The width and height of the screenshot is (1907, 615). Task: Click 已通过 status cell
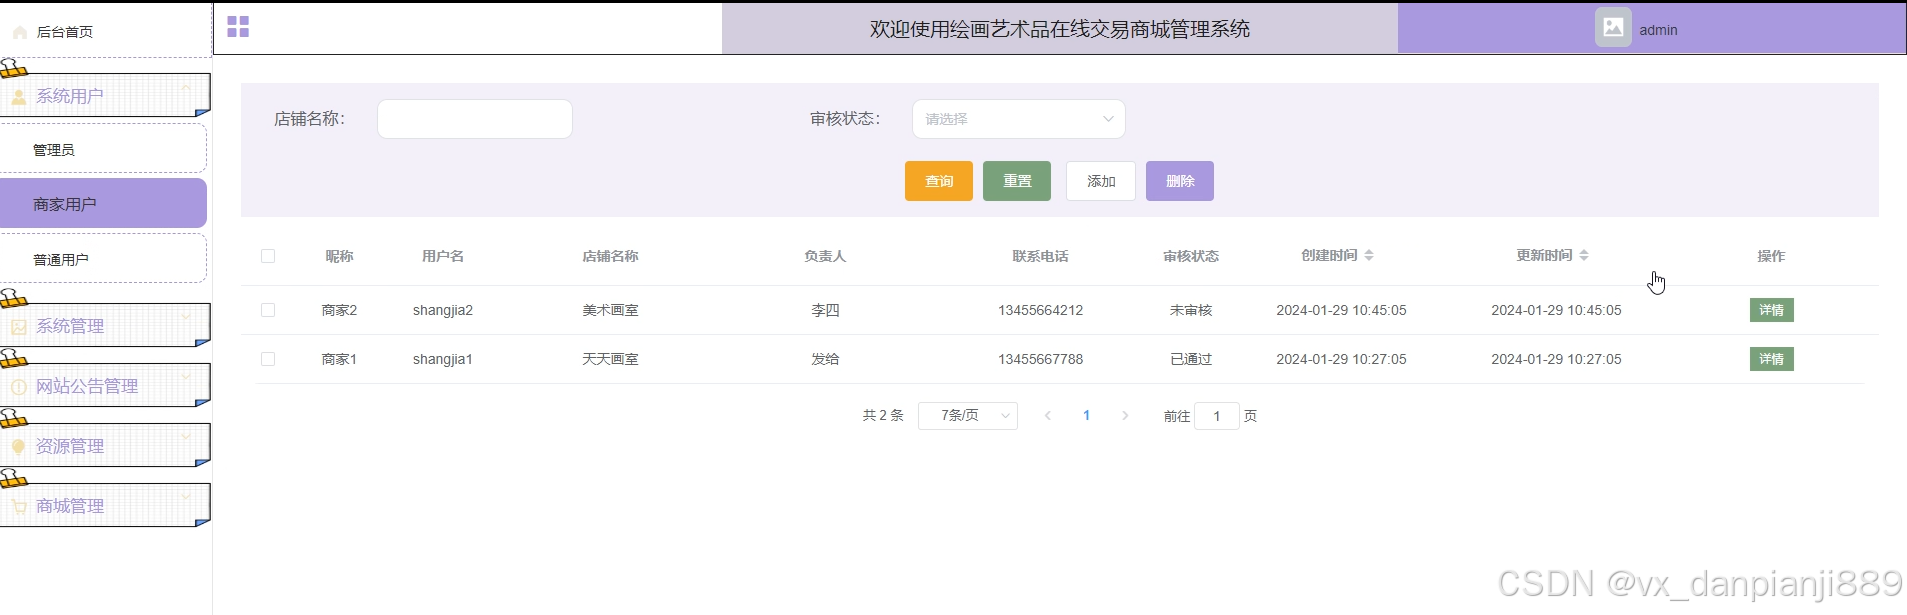point(1191,359)
